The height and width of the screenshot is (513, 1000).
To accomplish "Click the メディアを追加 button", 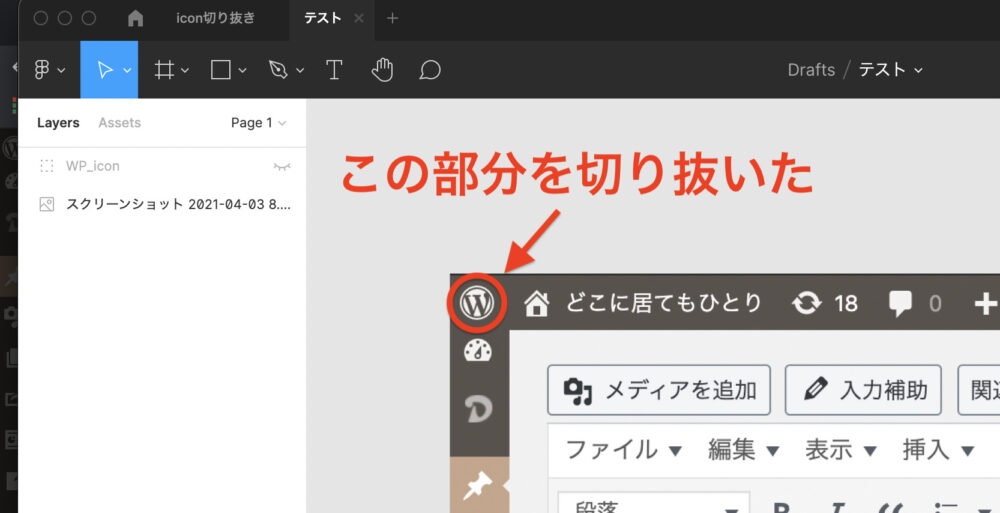I will [x=659, y=390].
